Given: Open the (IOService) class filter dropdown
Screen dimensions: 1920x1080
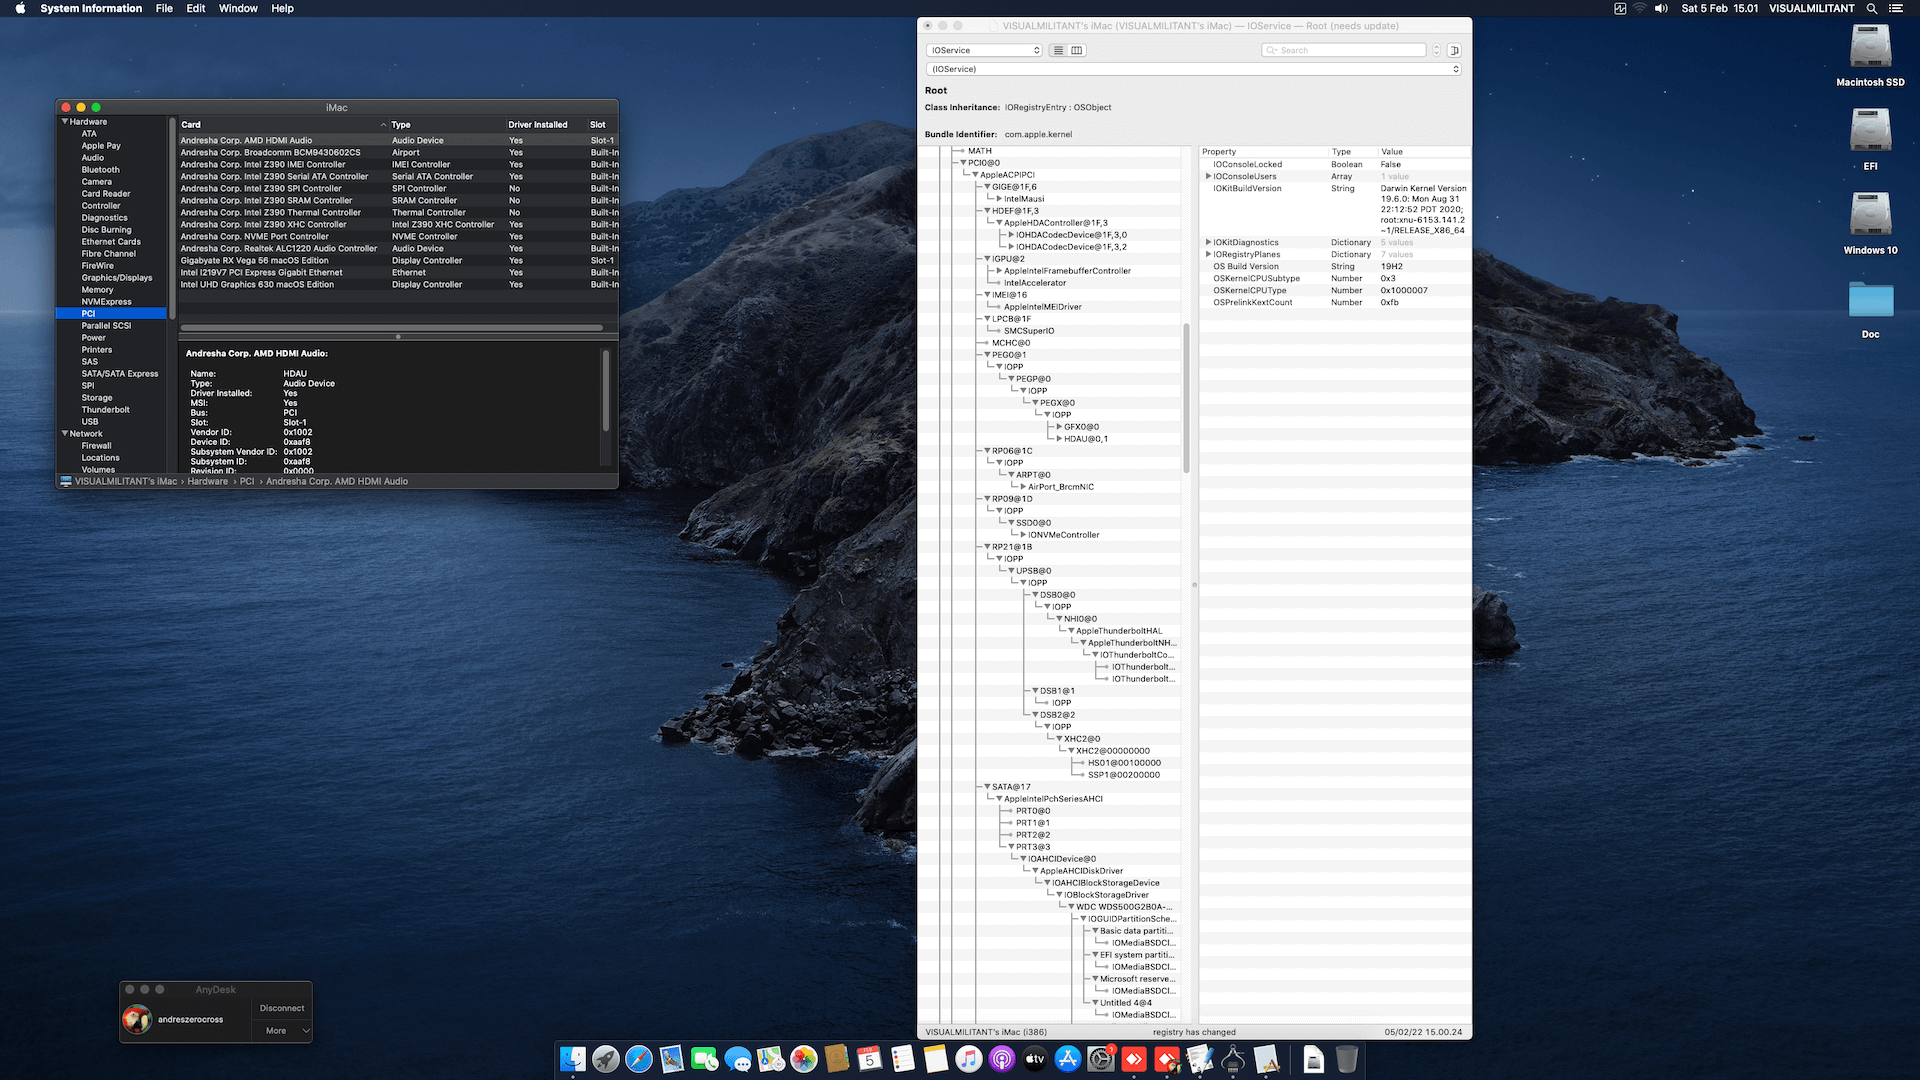Looking at the screenshot, I should (x=1193, y=69).
